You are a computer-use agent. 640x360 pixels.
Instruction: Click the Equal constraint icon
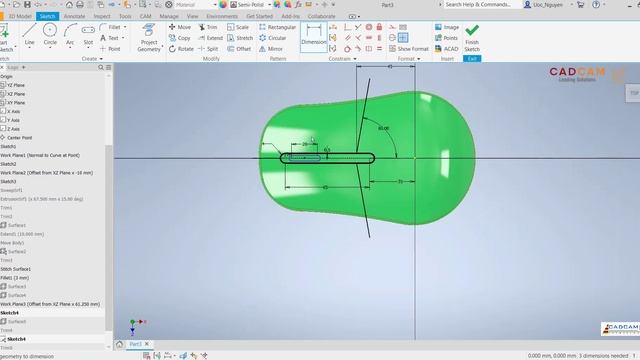point(379,49)
